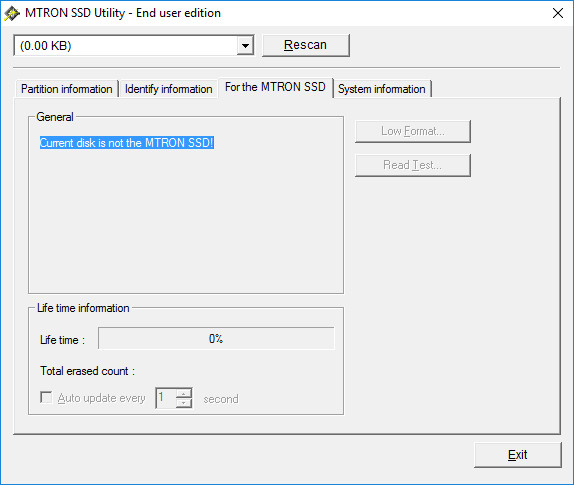574x485 pixels.
Task: Increase the auto update interval spinner up
Action: (x=184, y=393)
